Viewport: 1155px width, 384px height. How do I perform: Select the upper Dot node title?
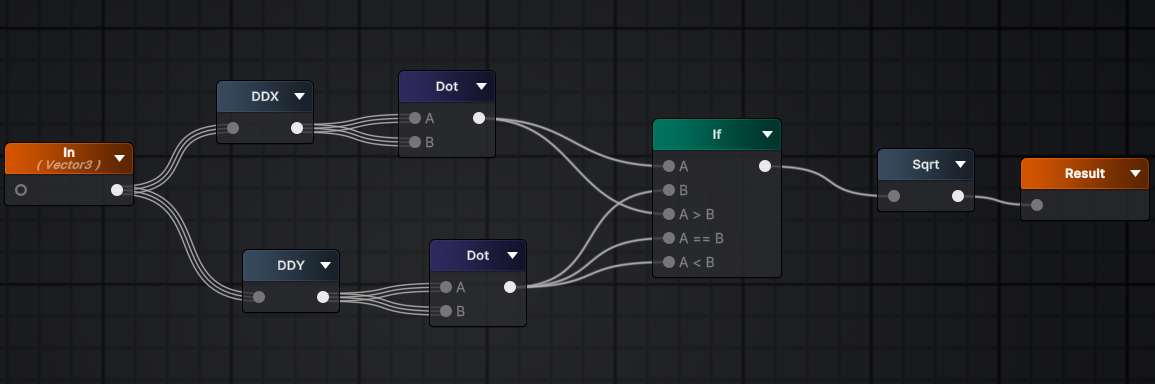tap(447, 86)
